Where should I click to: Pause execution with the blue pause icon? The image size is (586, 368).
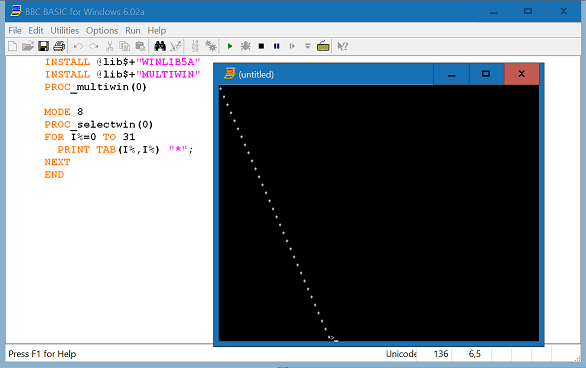(x=277, y=46)
